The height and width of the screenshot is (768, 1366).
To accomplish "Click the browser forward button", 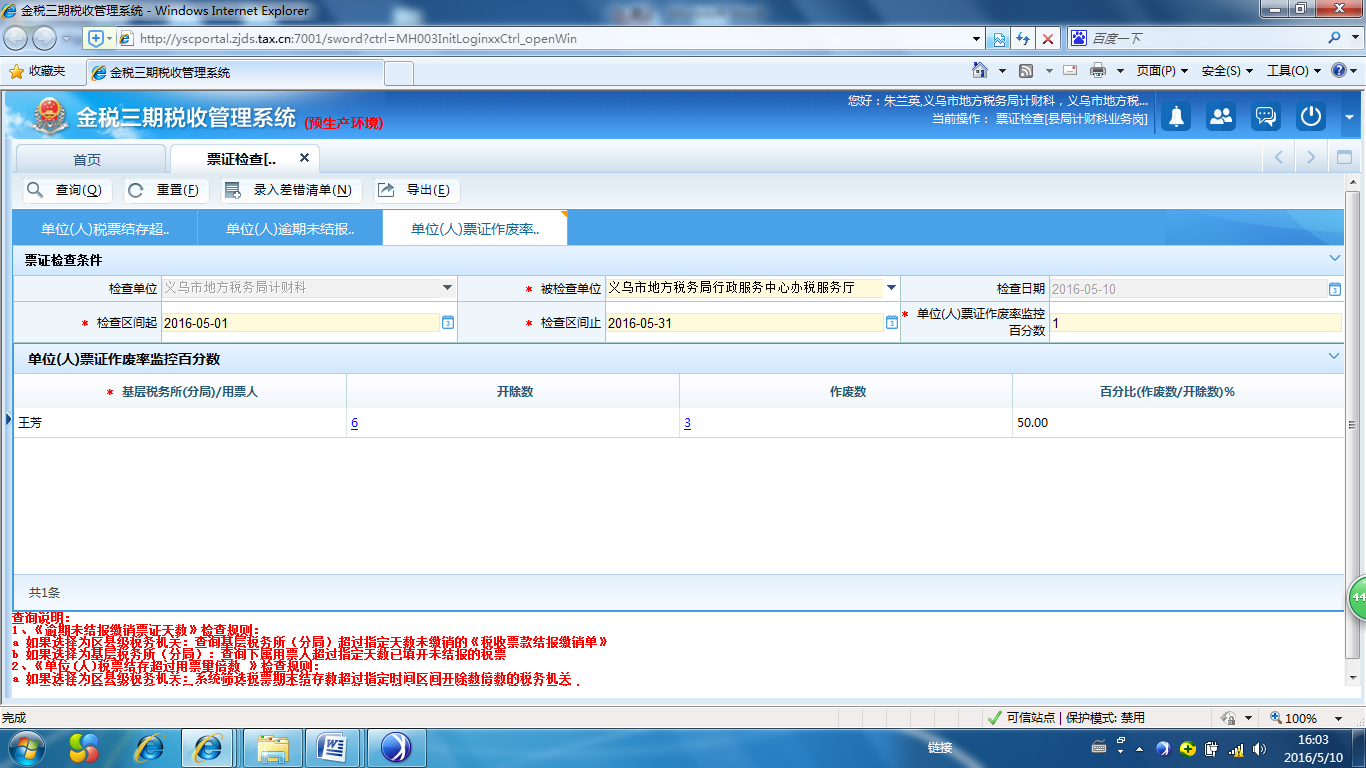I will click(45, 38).
